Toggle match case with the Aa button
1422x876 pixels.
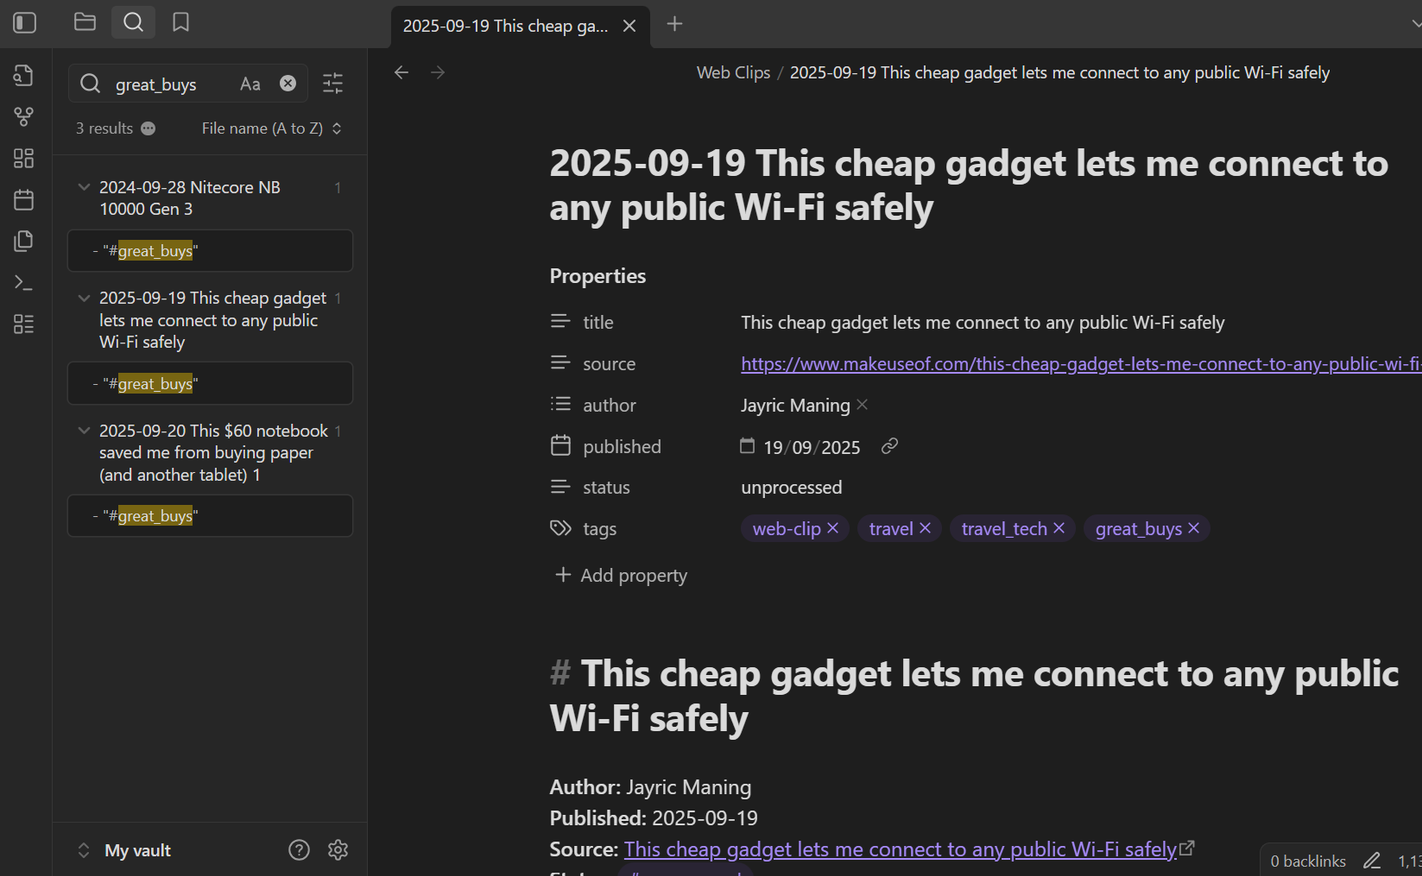click(250, 84)
